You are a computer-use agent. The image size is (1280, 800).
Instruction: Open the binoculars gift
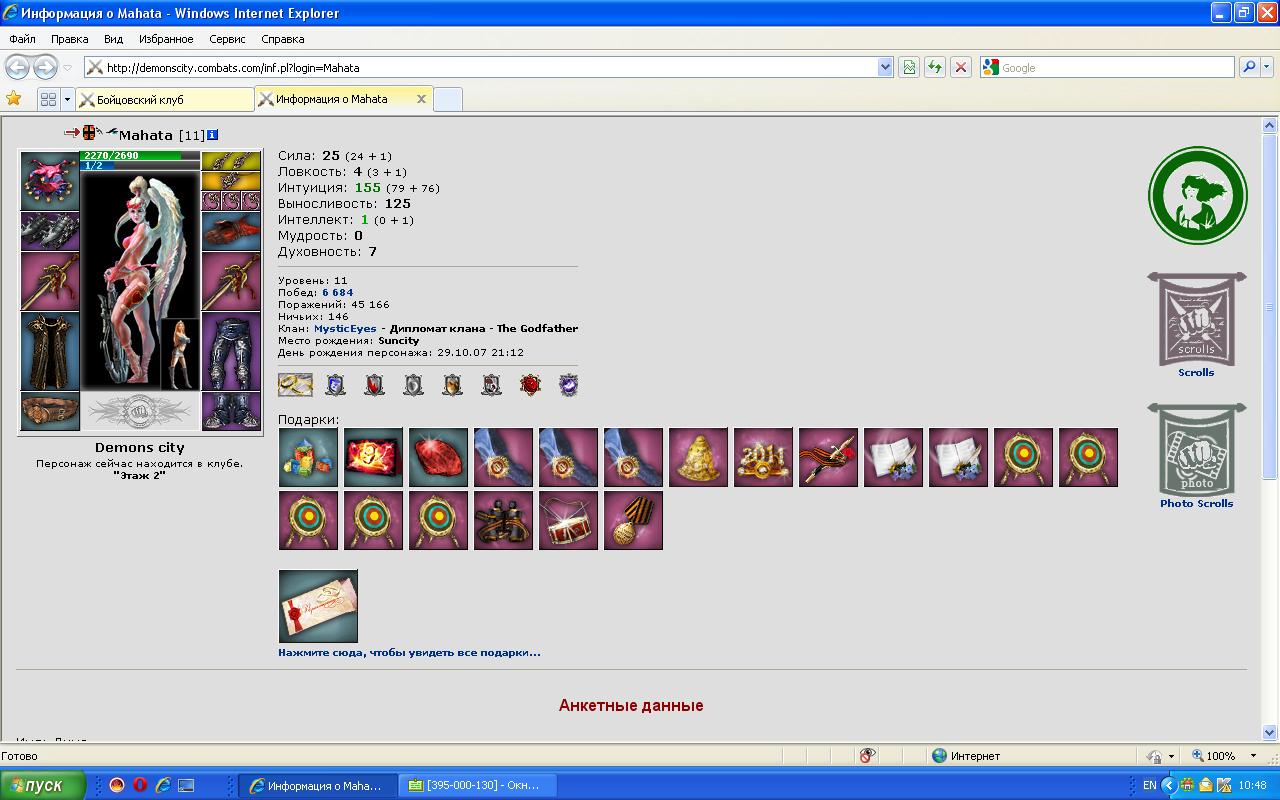point(503,520)
